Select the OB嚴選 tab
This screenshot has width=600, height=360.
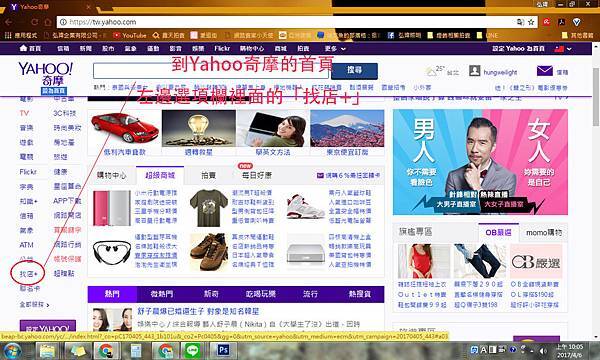498,232
